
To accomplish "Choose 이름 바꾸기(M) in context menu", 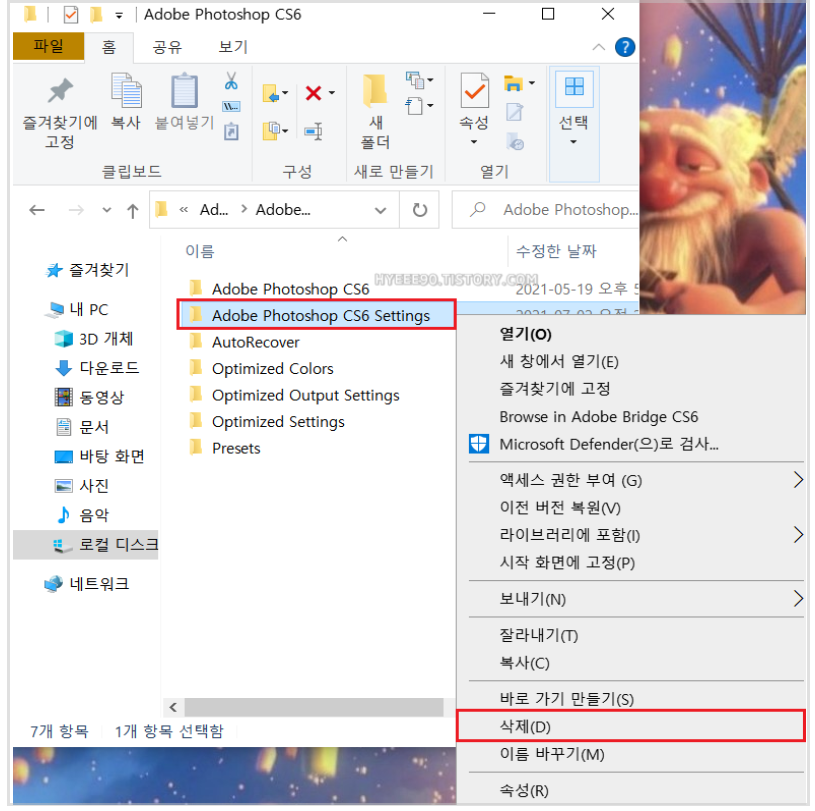I will 630,753.
